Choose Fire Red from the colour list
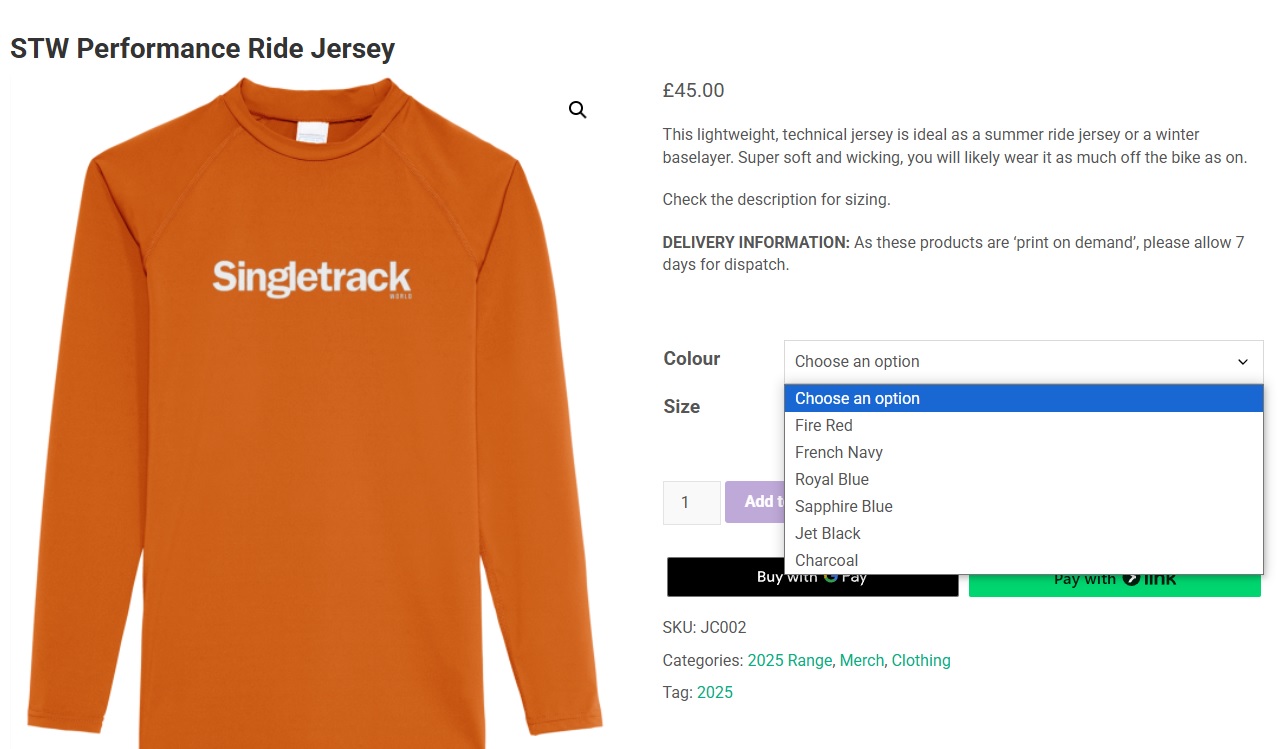1286x749 pixels. point(824,425)
